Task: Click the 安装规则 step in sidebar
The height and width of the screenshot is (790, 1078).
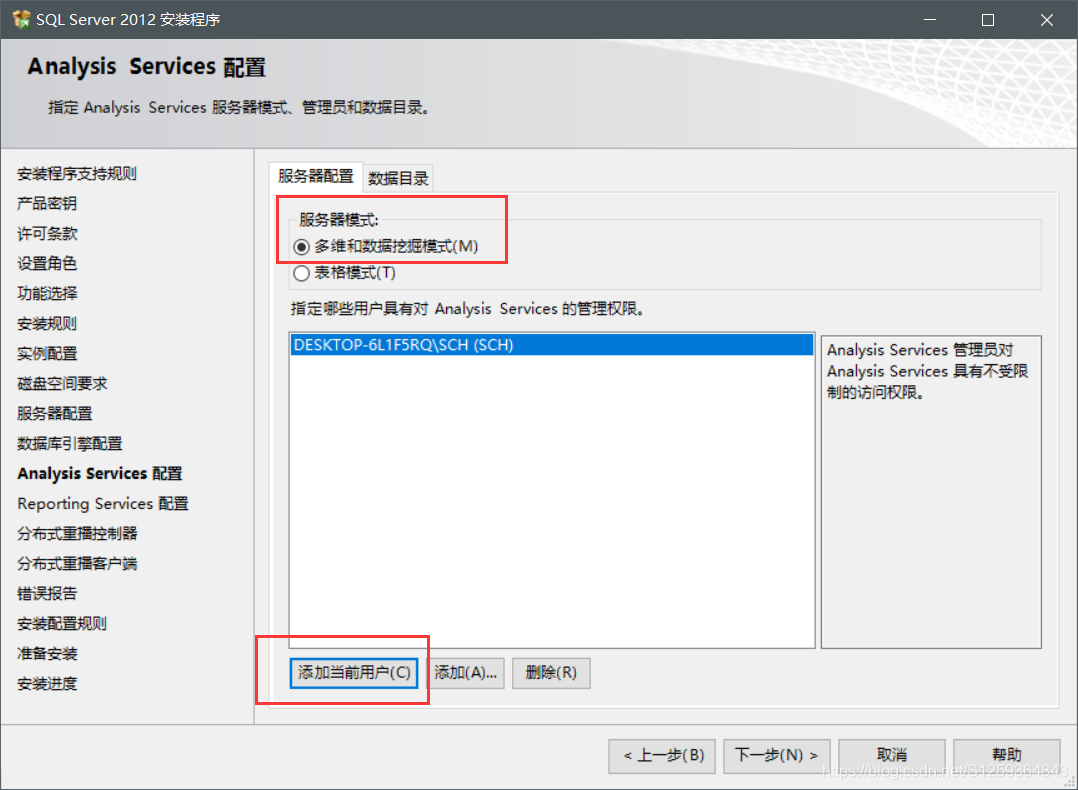Action: coord(47,324)
